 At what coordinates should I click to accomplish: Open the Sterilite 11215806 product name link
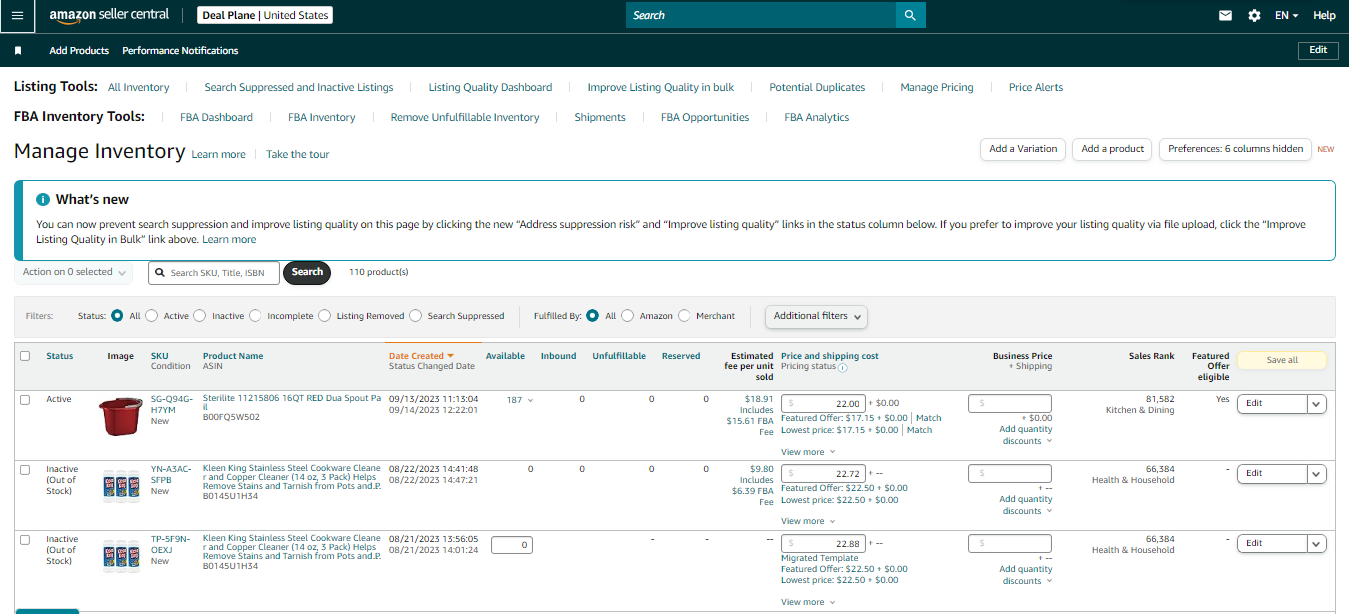[x=292, y=403]
